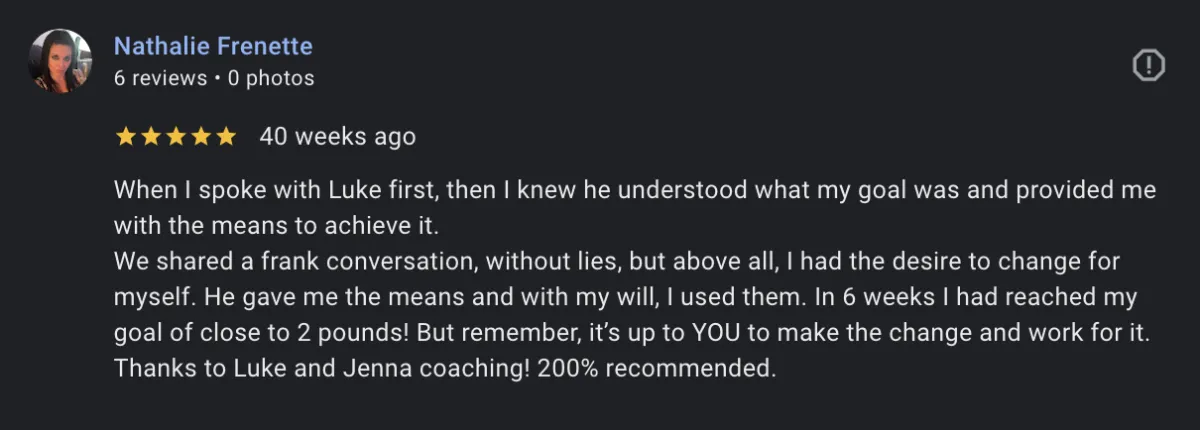Click the fourth gold rating star
This screenshot has height=430, width=1200.
(x=201, y=136)
